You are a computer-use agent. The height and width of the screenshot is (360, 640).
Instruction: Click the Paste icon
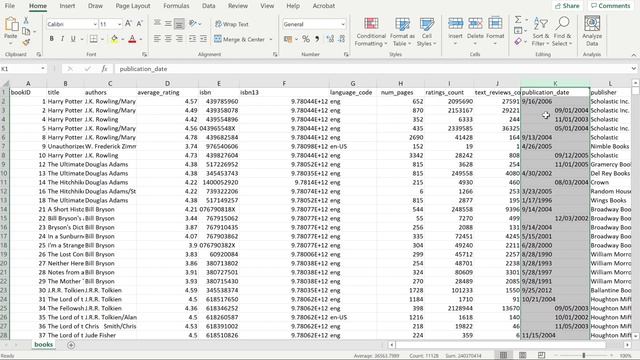[x=11, y=24]
